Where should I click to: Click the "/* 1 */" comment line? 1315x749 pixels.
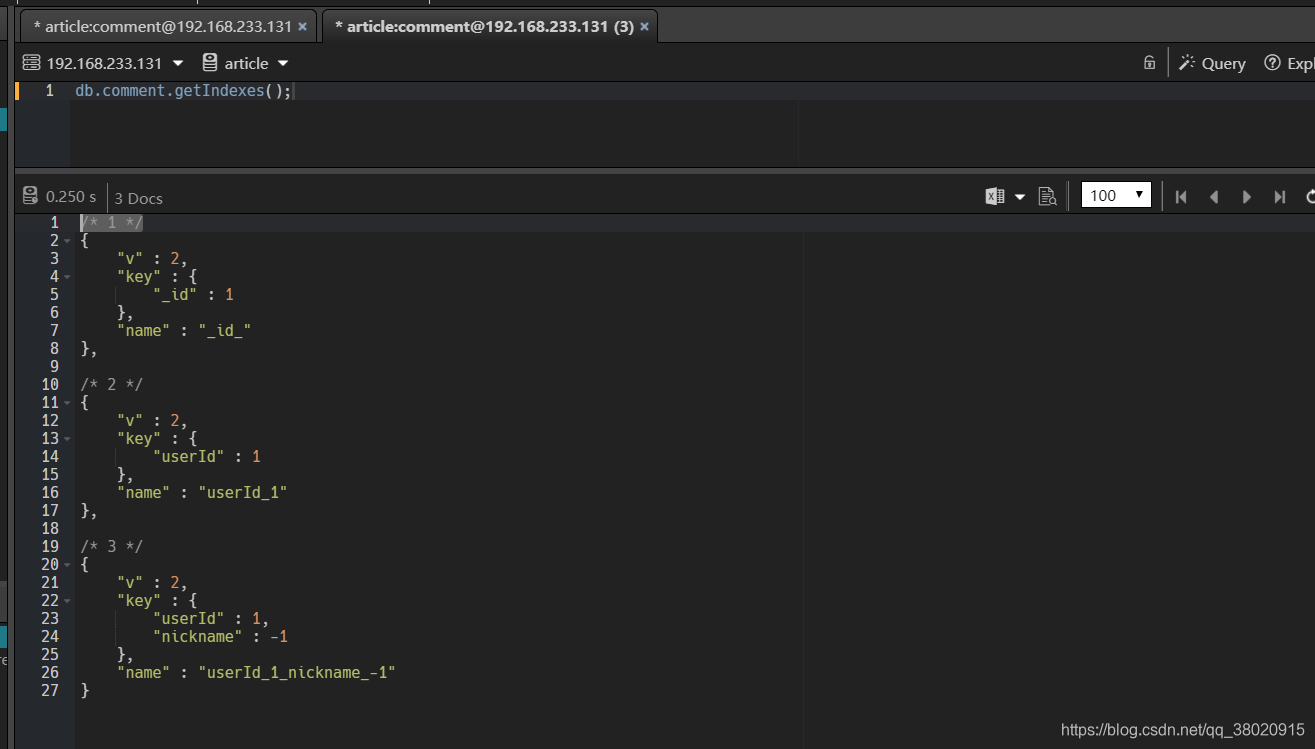click(x=111, y=222)
